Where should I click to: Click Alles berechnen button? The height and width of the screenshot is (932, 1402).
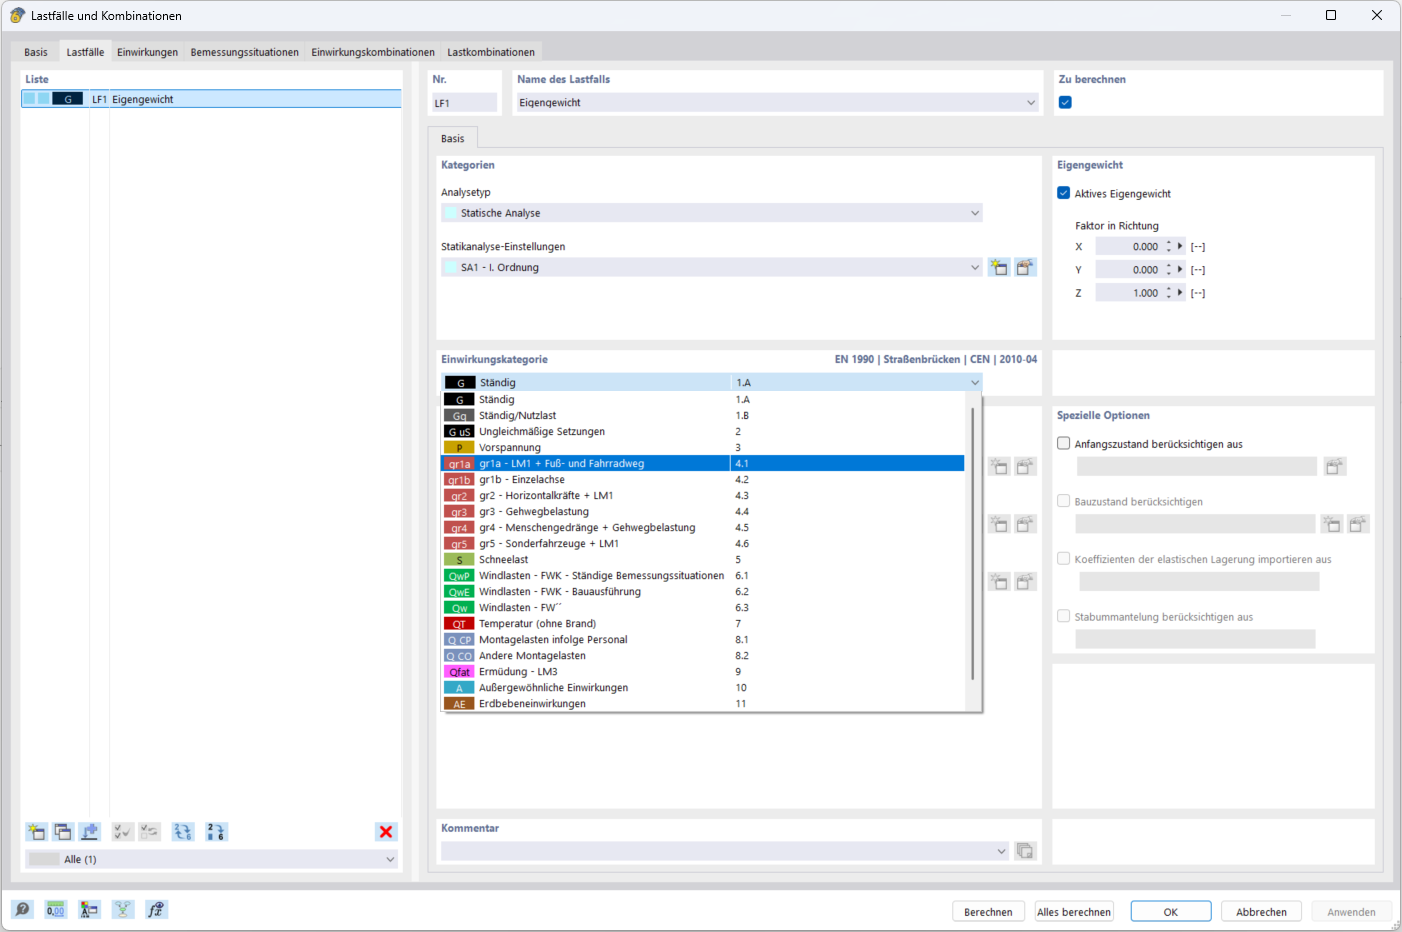coord(1074,911)
